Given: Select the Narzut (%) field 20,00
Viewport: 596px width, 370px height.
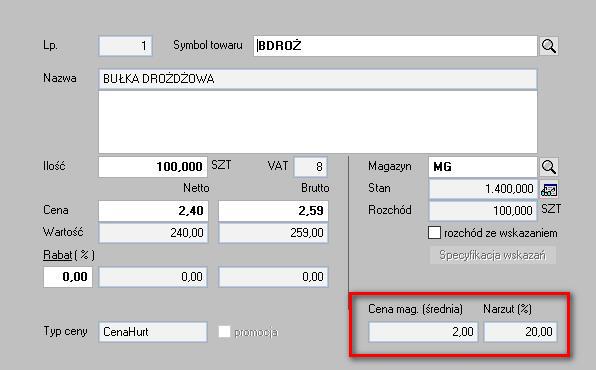Looking at the screenshot, I should pyautogui.click(x=520, y=332).
